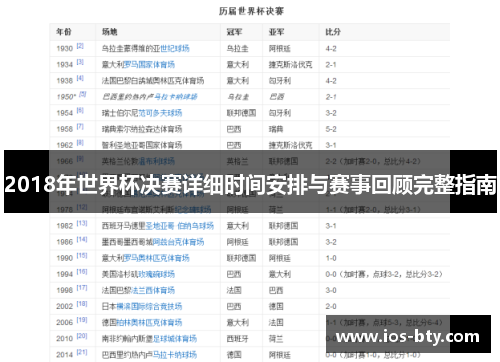
Task: Open the 范可多夫球场 link
Action: (x=160, y=113)
